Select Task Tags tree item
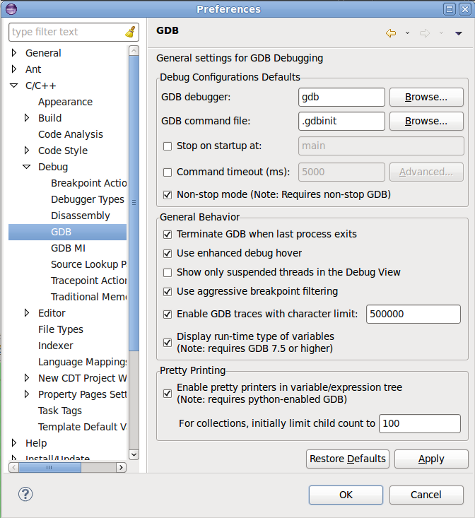The image size is (475, 518). (60, 410)
